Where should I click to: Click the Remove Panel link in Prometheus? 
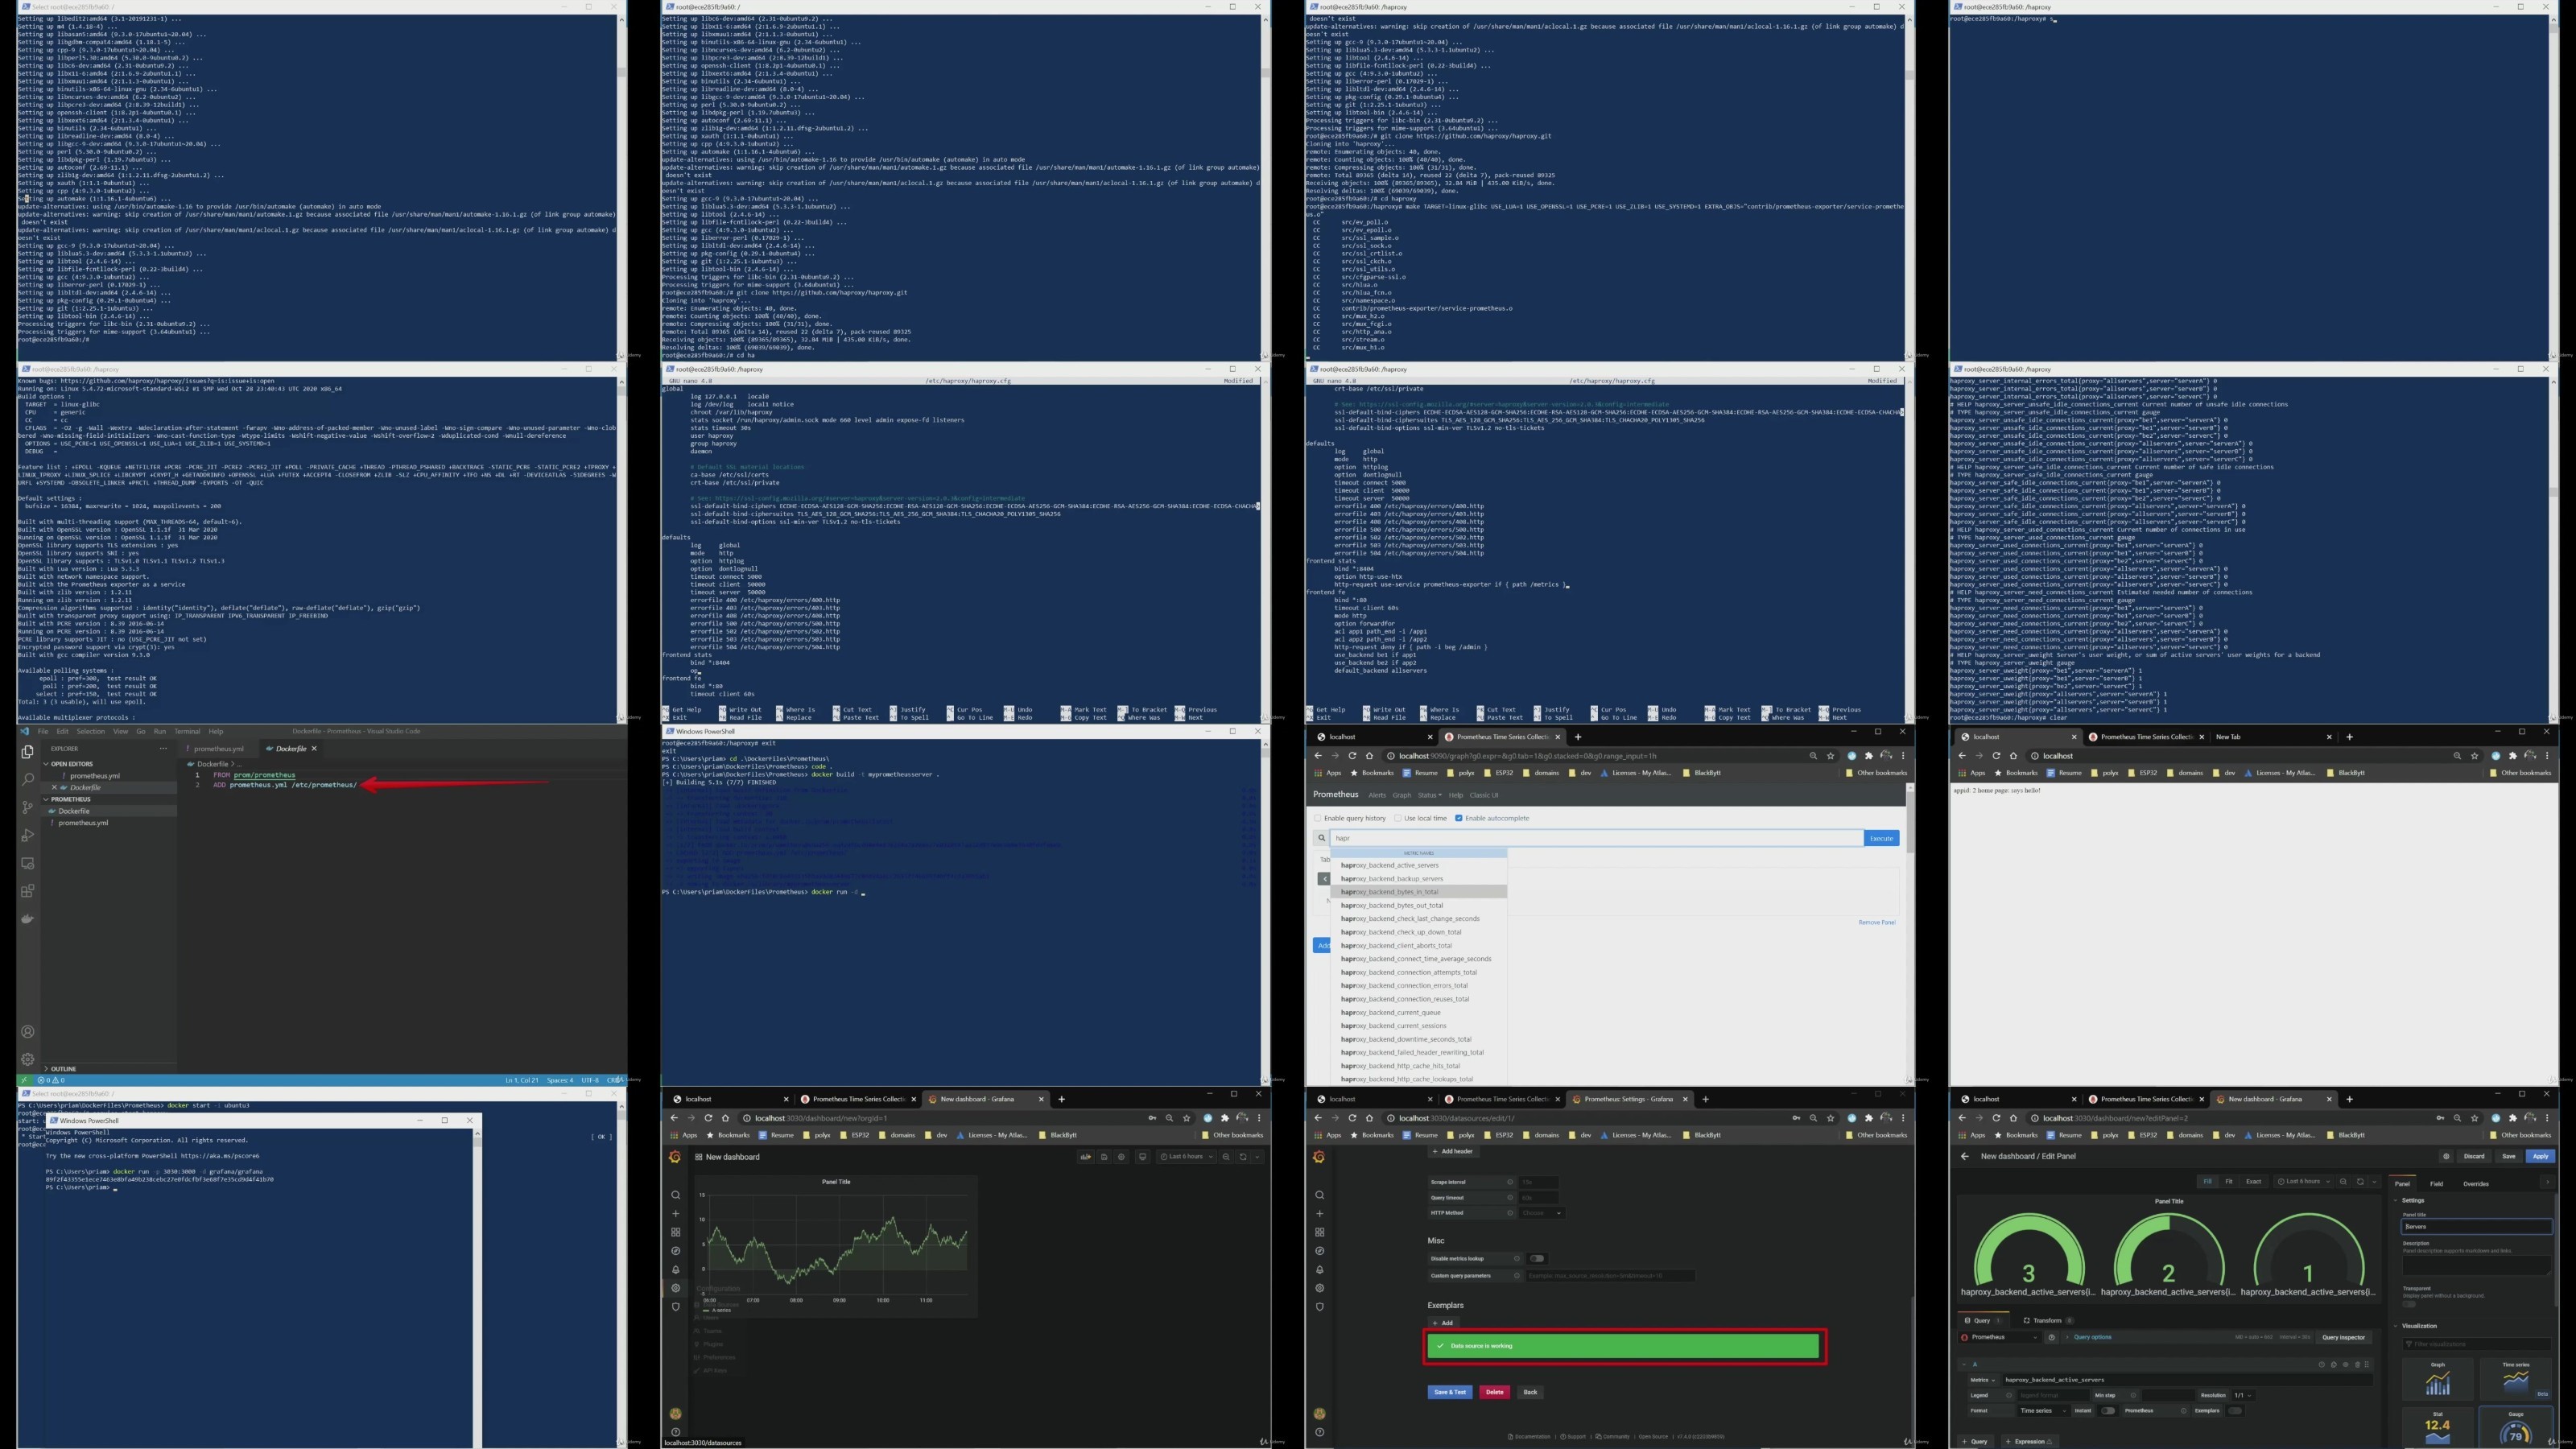click(1876, 922)
